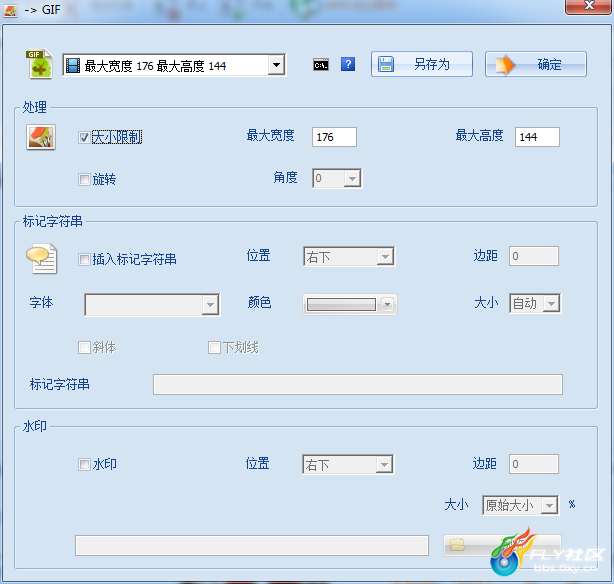The width and height of the screenshot is (614, 584).
Task: Enable 插入标记字符串 checkbox
Action: 84,259
